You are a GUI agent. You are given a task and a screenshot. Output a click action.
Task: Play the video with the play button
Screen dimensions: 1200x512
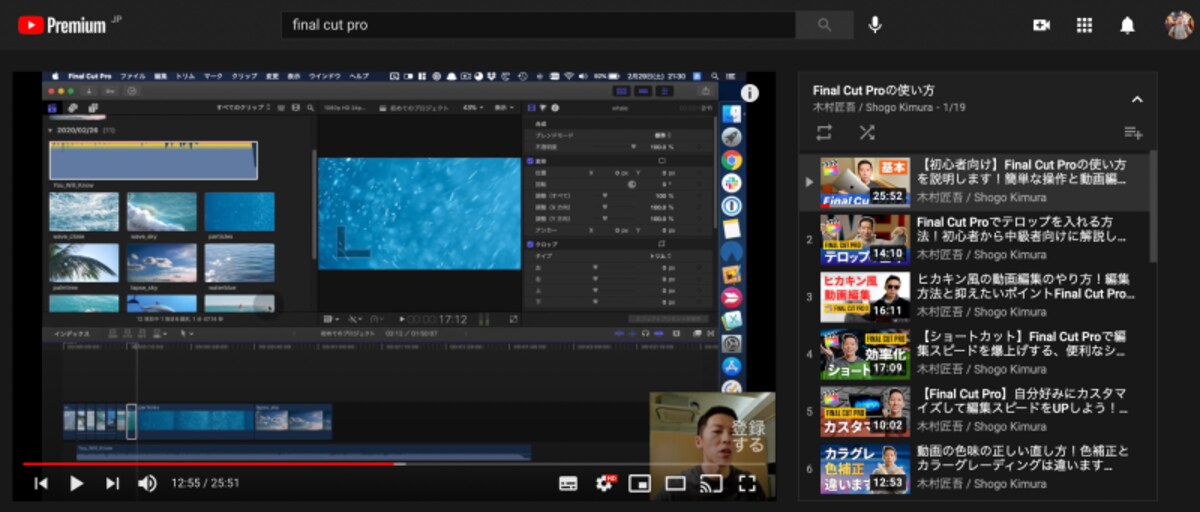tap(76, 484)
